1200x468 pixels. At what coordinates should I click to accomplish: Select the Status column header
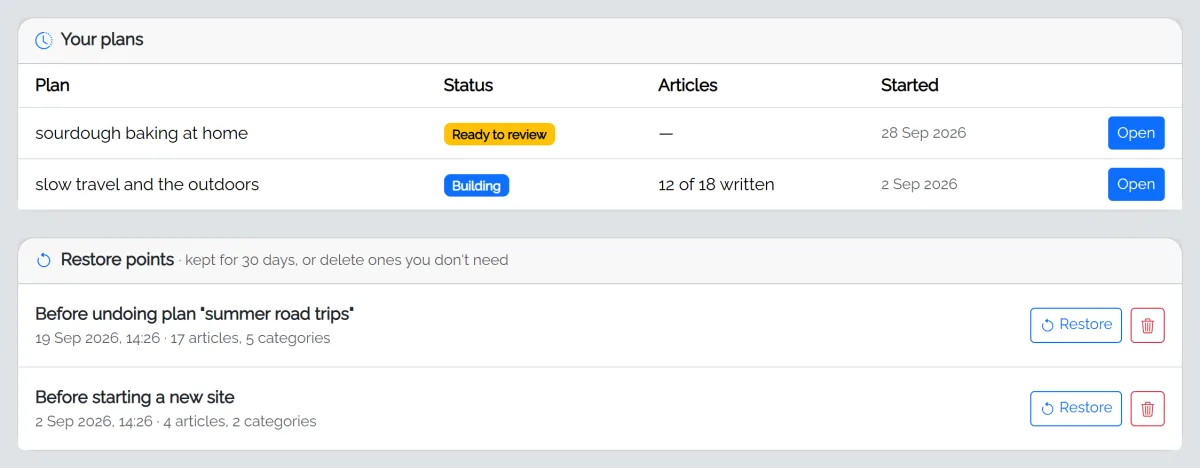(468, 85)
